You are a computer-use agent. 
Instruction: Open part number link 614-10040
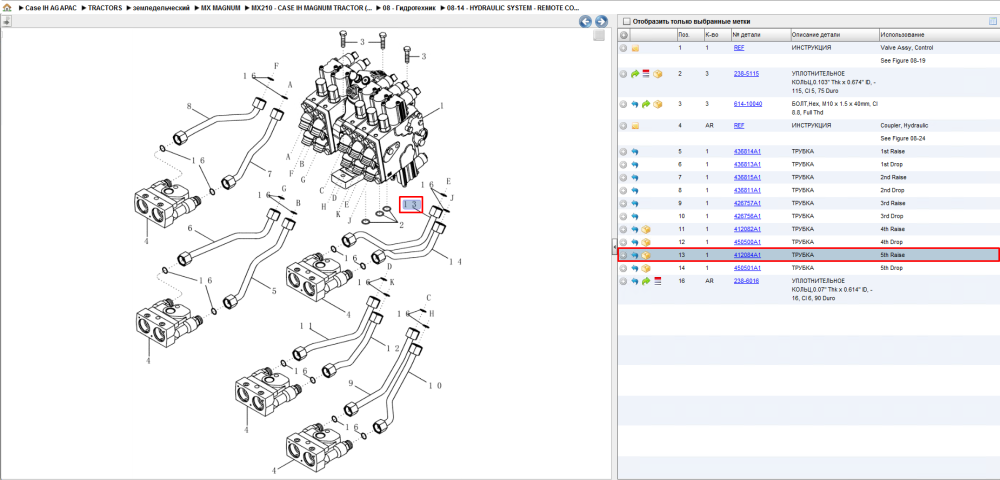coord(748,104)
